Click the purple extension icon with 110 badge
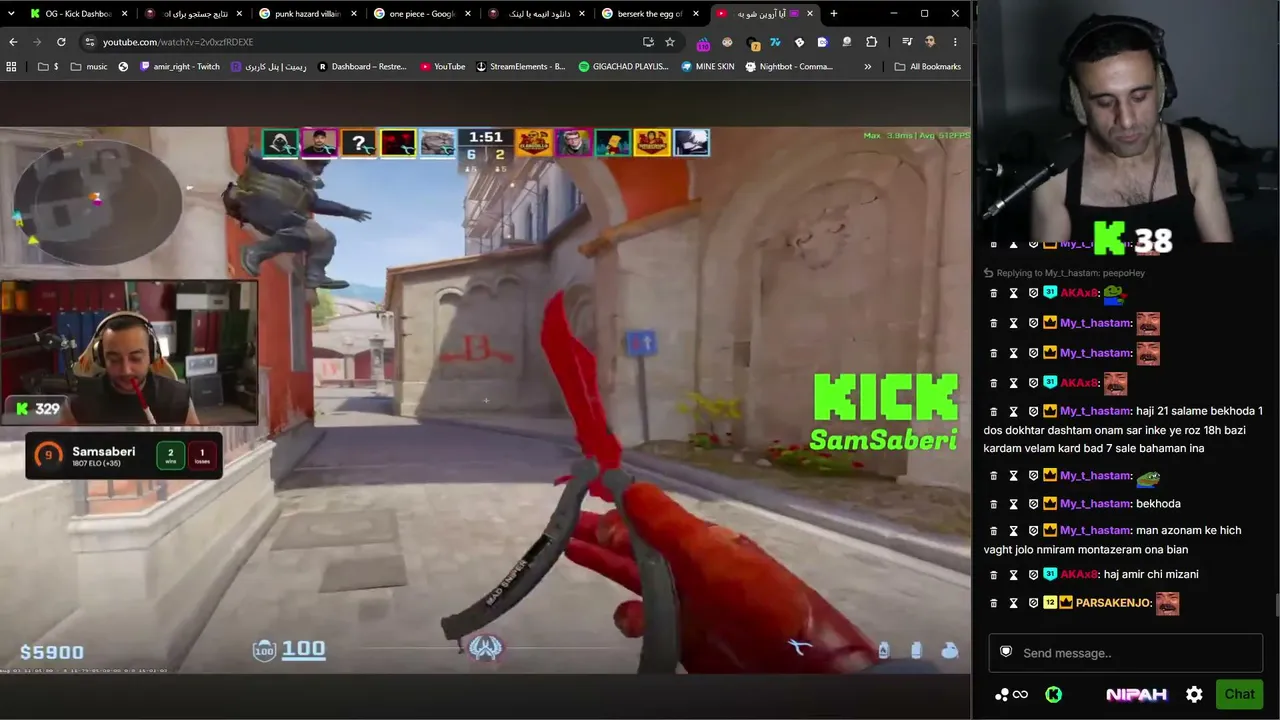The image size is (1280, 720). pos(703,43)
